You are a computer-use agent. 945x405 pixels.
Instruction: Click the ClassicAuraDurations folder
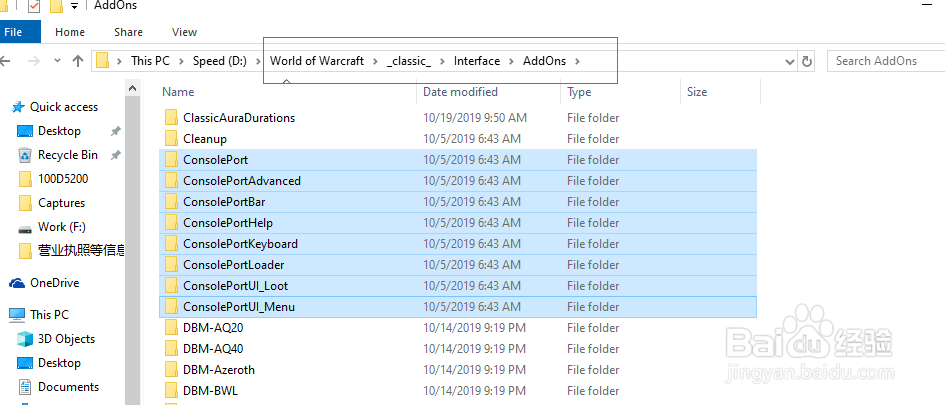[238, 118]
